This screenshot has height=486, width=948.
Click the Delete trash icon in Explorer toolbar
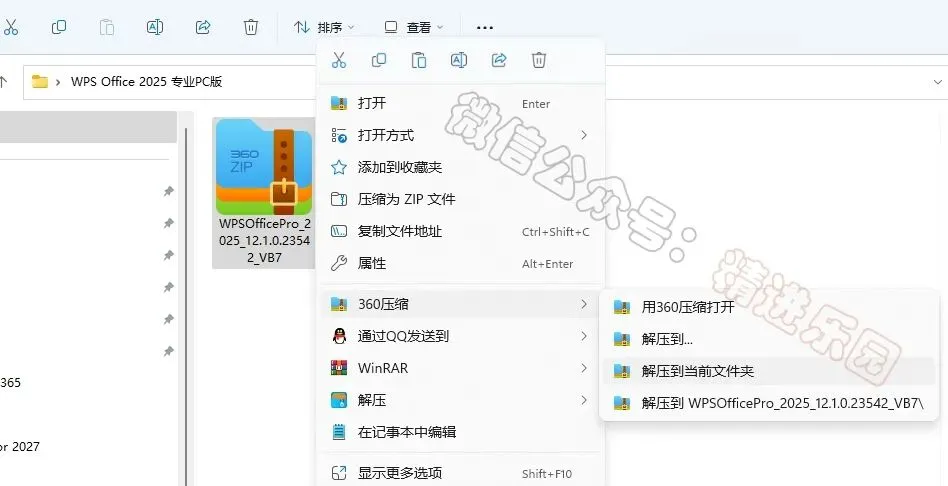[251, 27]
